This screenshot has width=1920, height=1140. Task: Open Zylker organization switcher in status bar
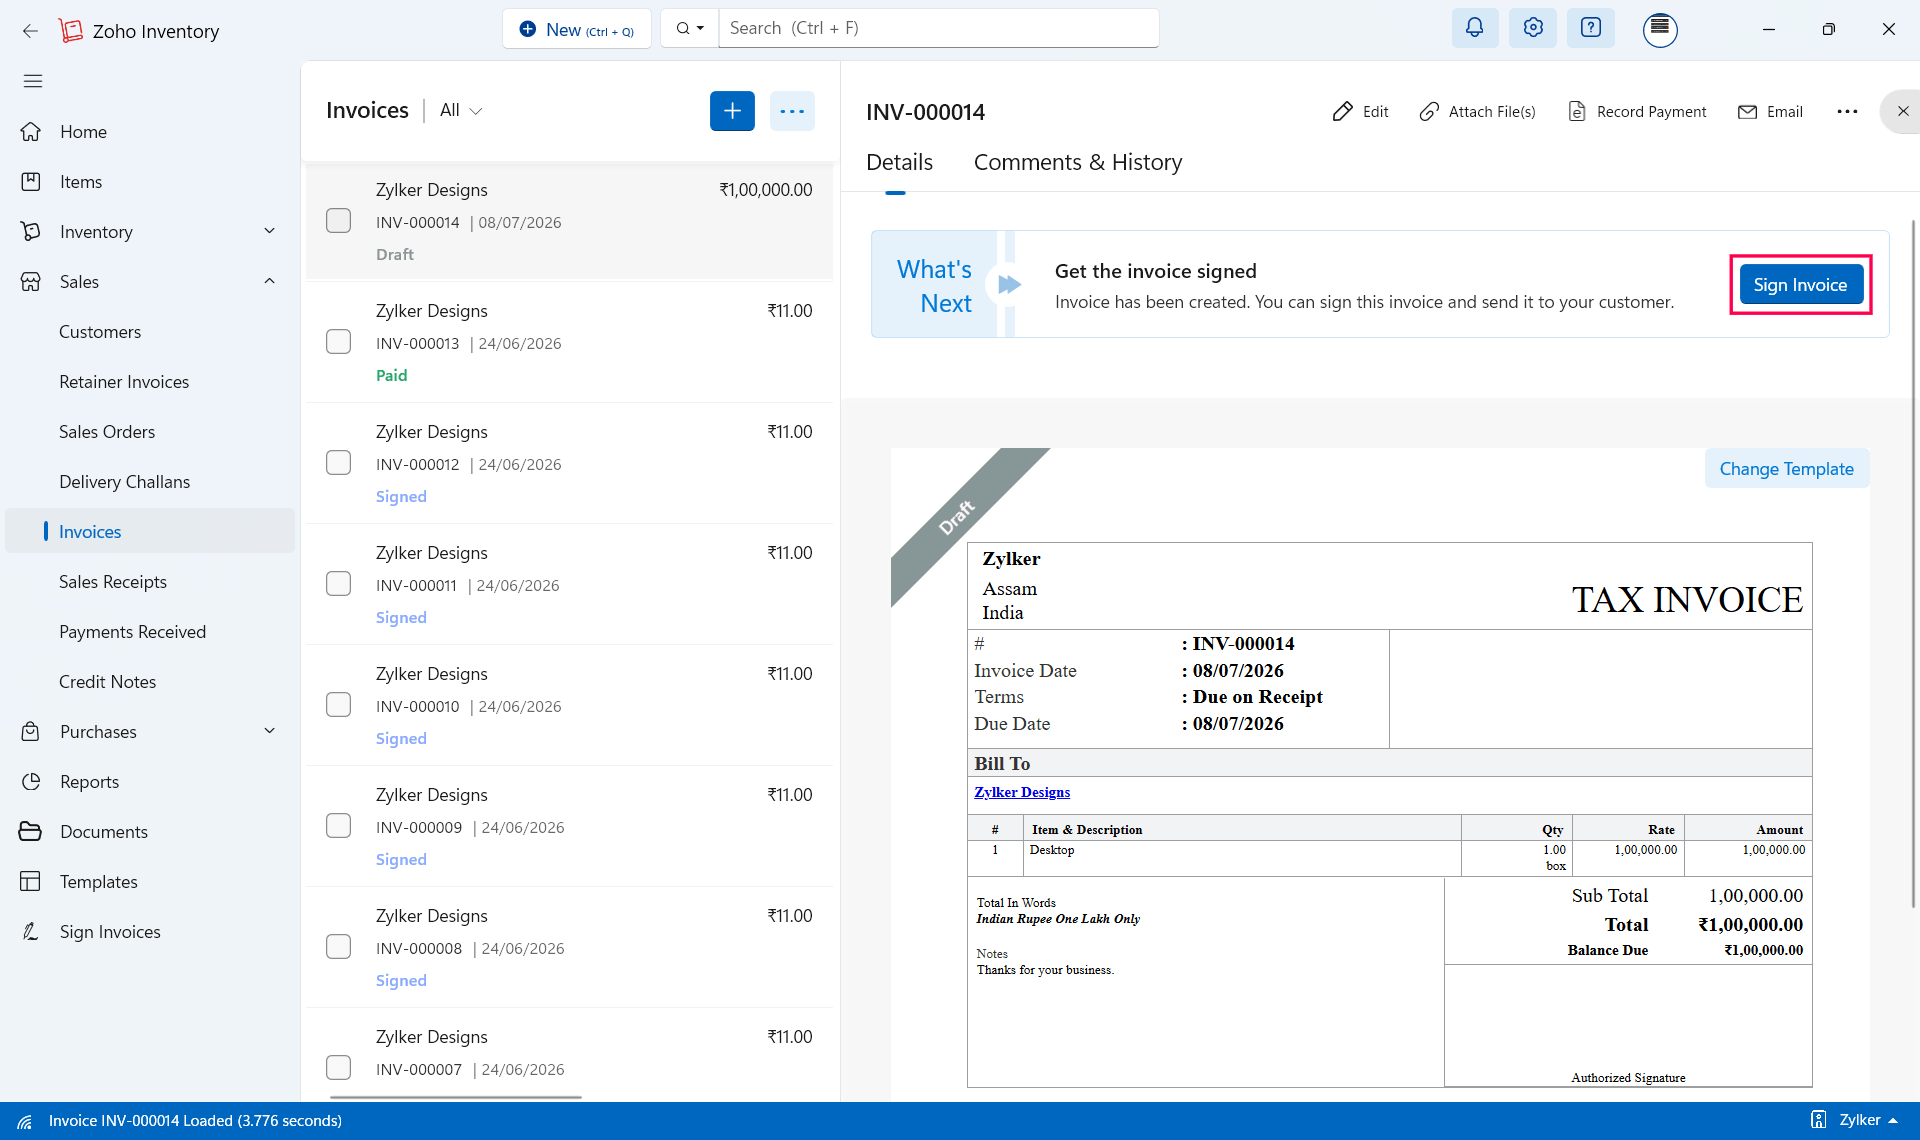point(1869,1120)
